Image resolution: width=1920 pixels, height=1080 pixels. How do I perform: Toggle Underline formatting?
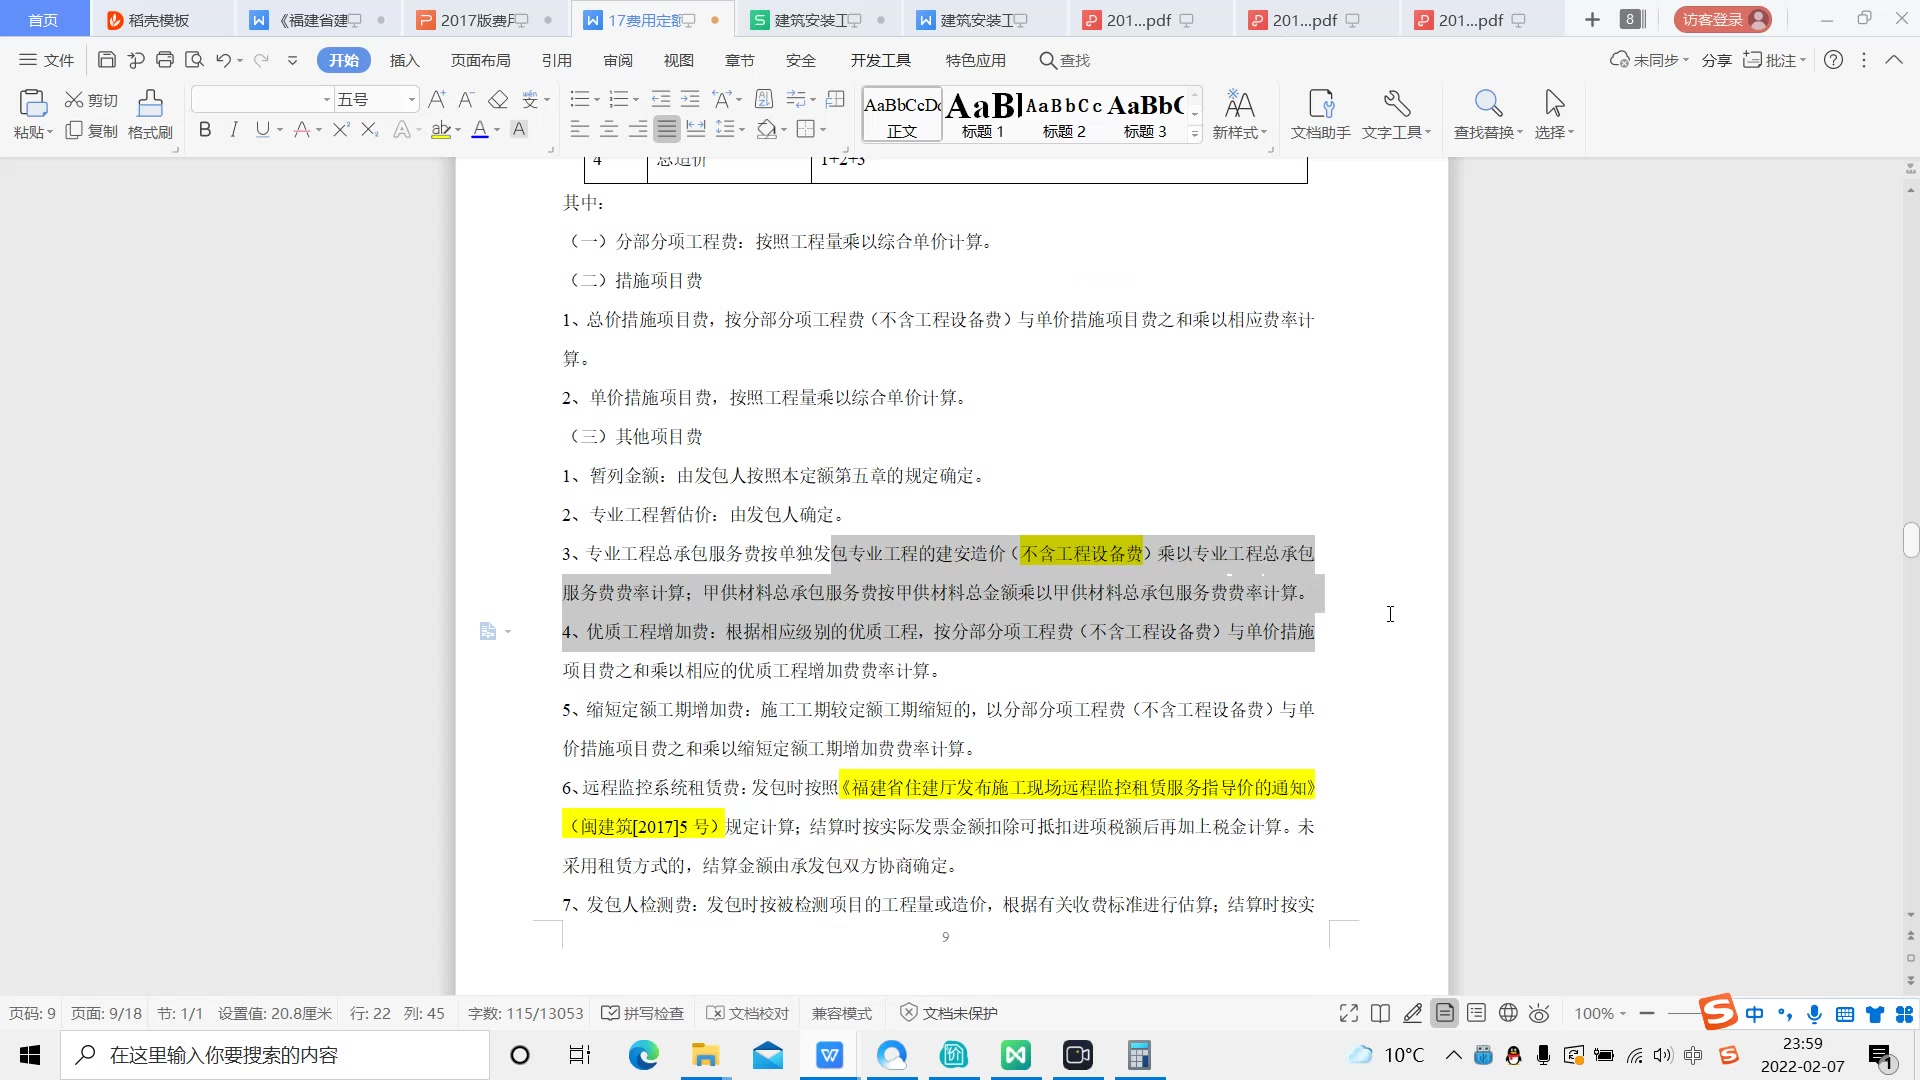(262, 129)
